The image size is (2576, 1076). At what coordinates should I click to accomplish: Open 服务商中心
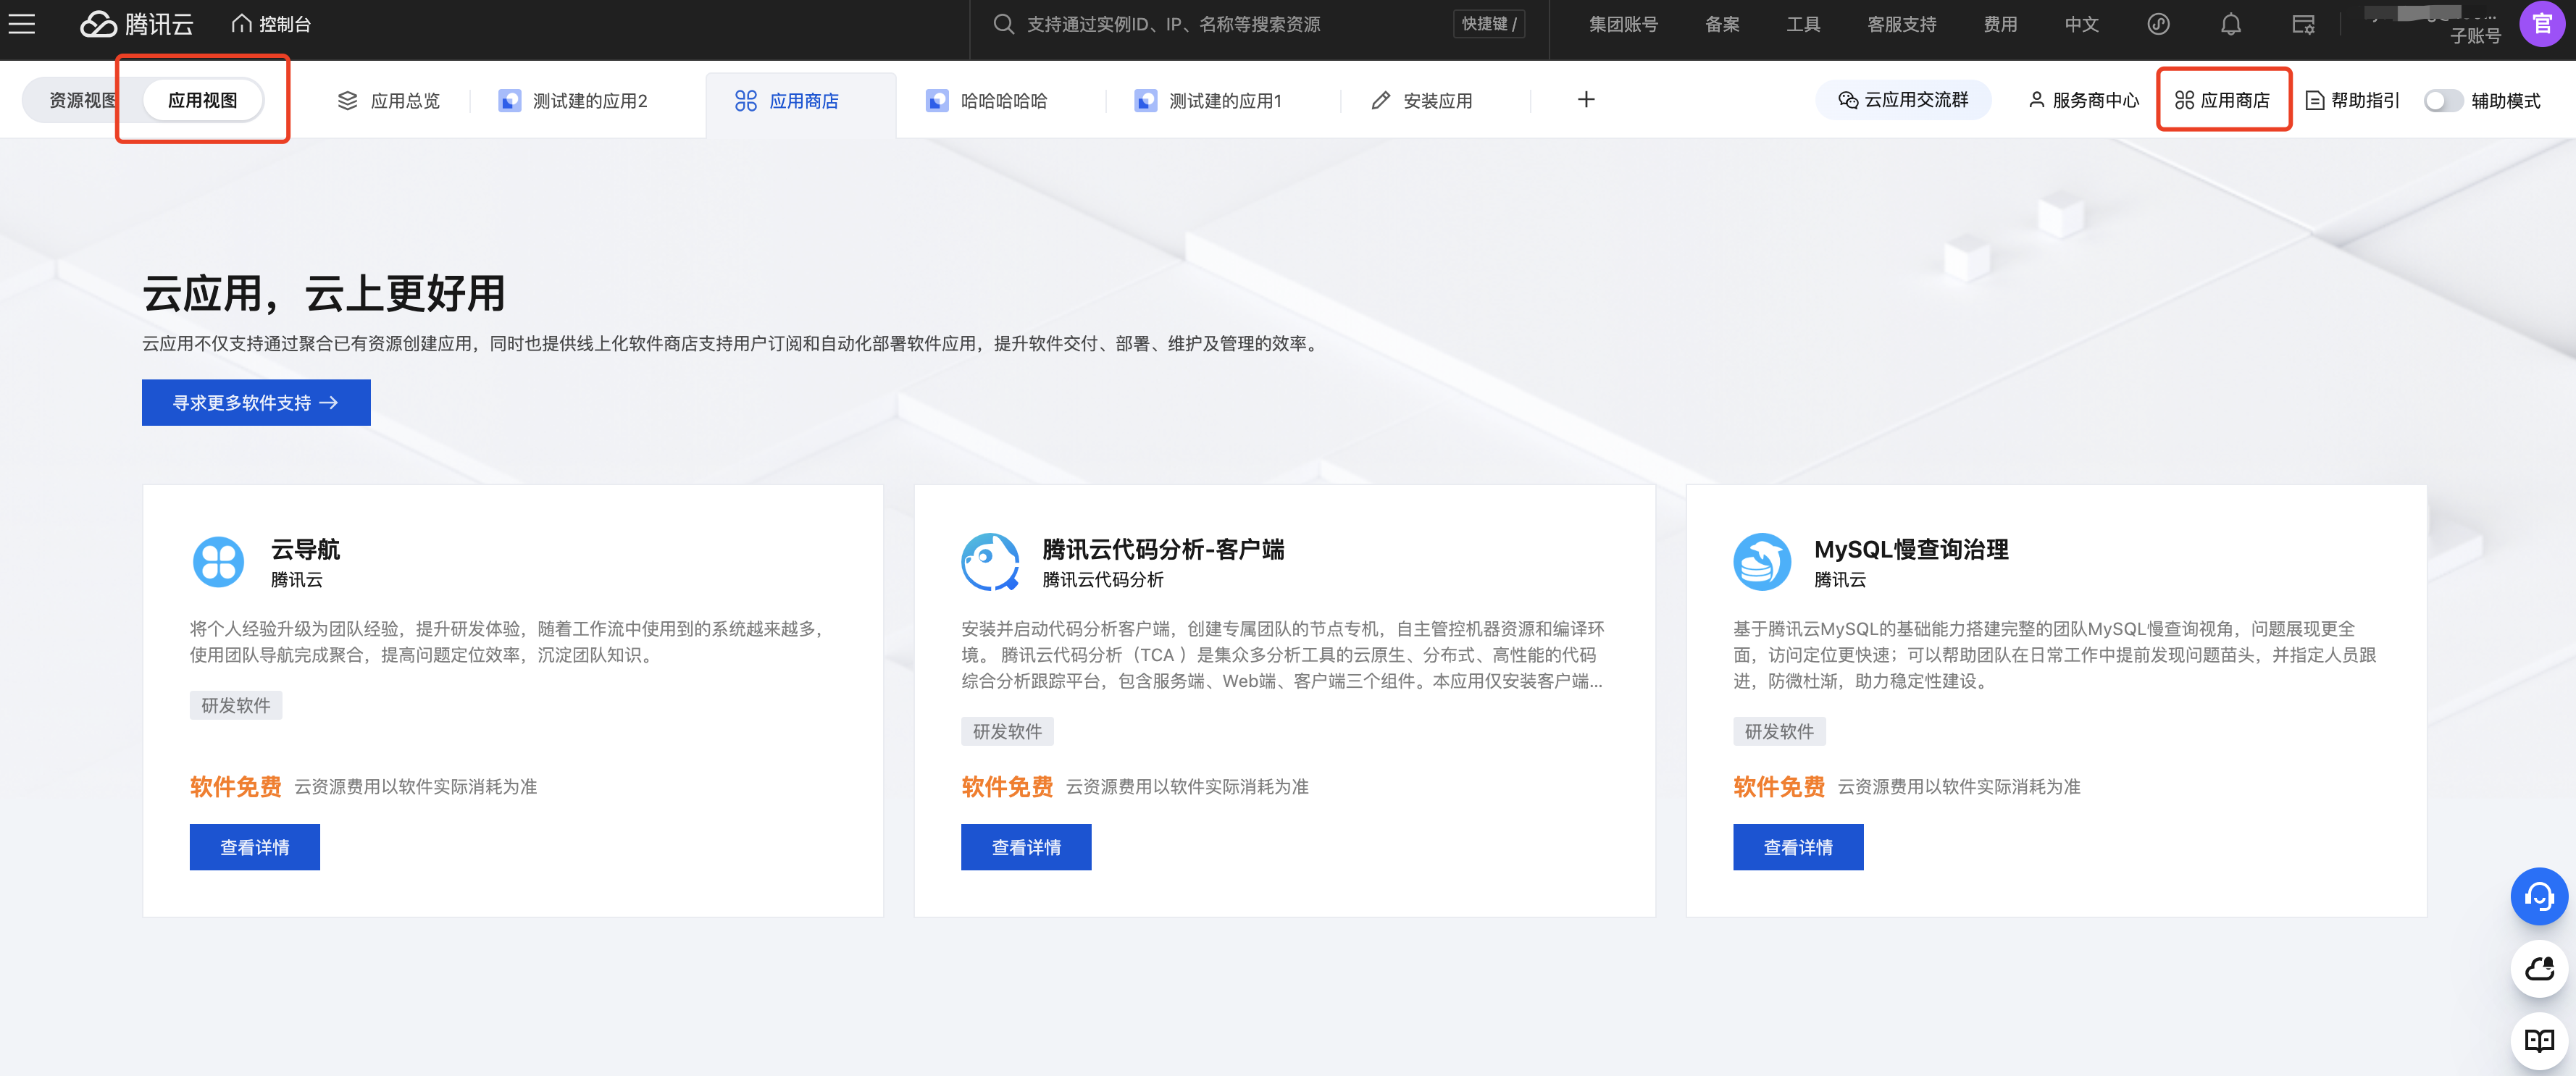pyautogui.click(x=2083, y=100)
